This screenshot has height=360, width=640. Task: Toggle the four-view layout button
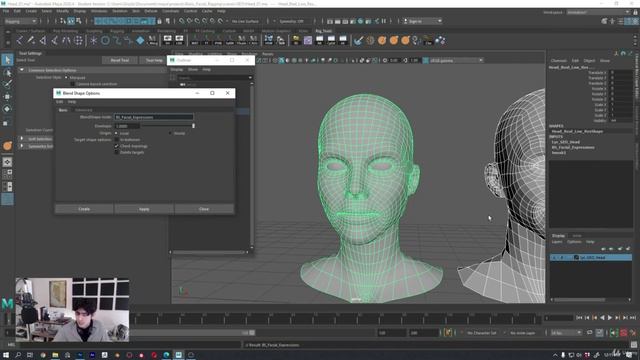7,174
